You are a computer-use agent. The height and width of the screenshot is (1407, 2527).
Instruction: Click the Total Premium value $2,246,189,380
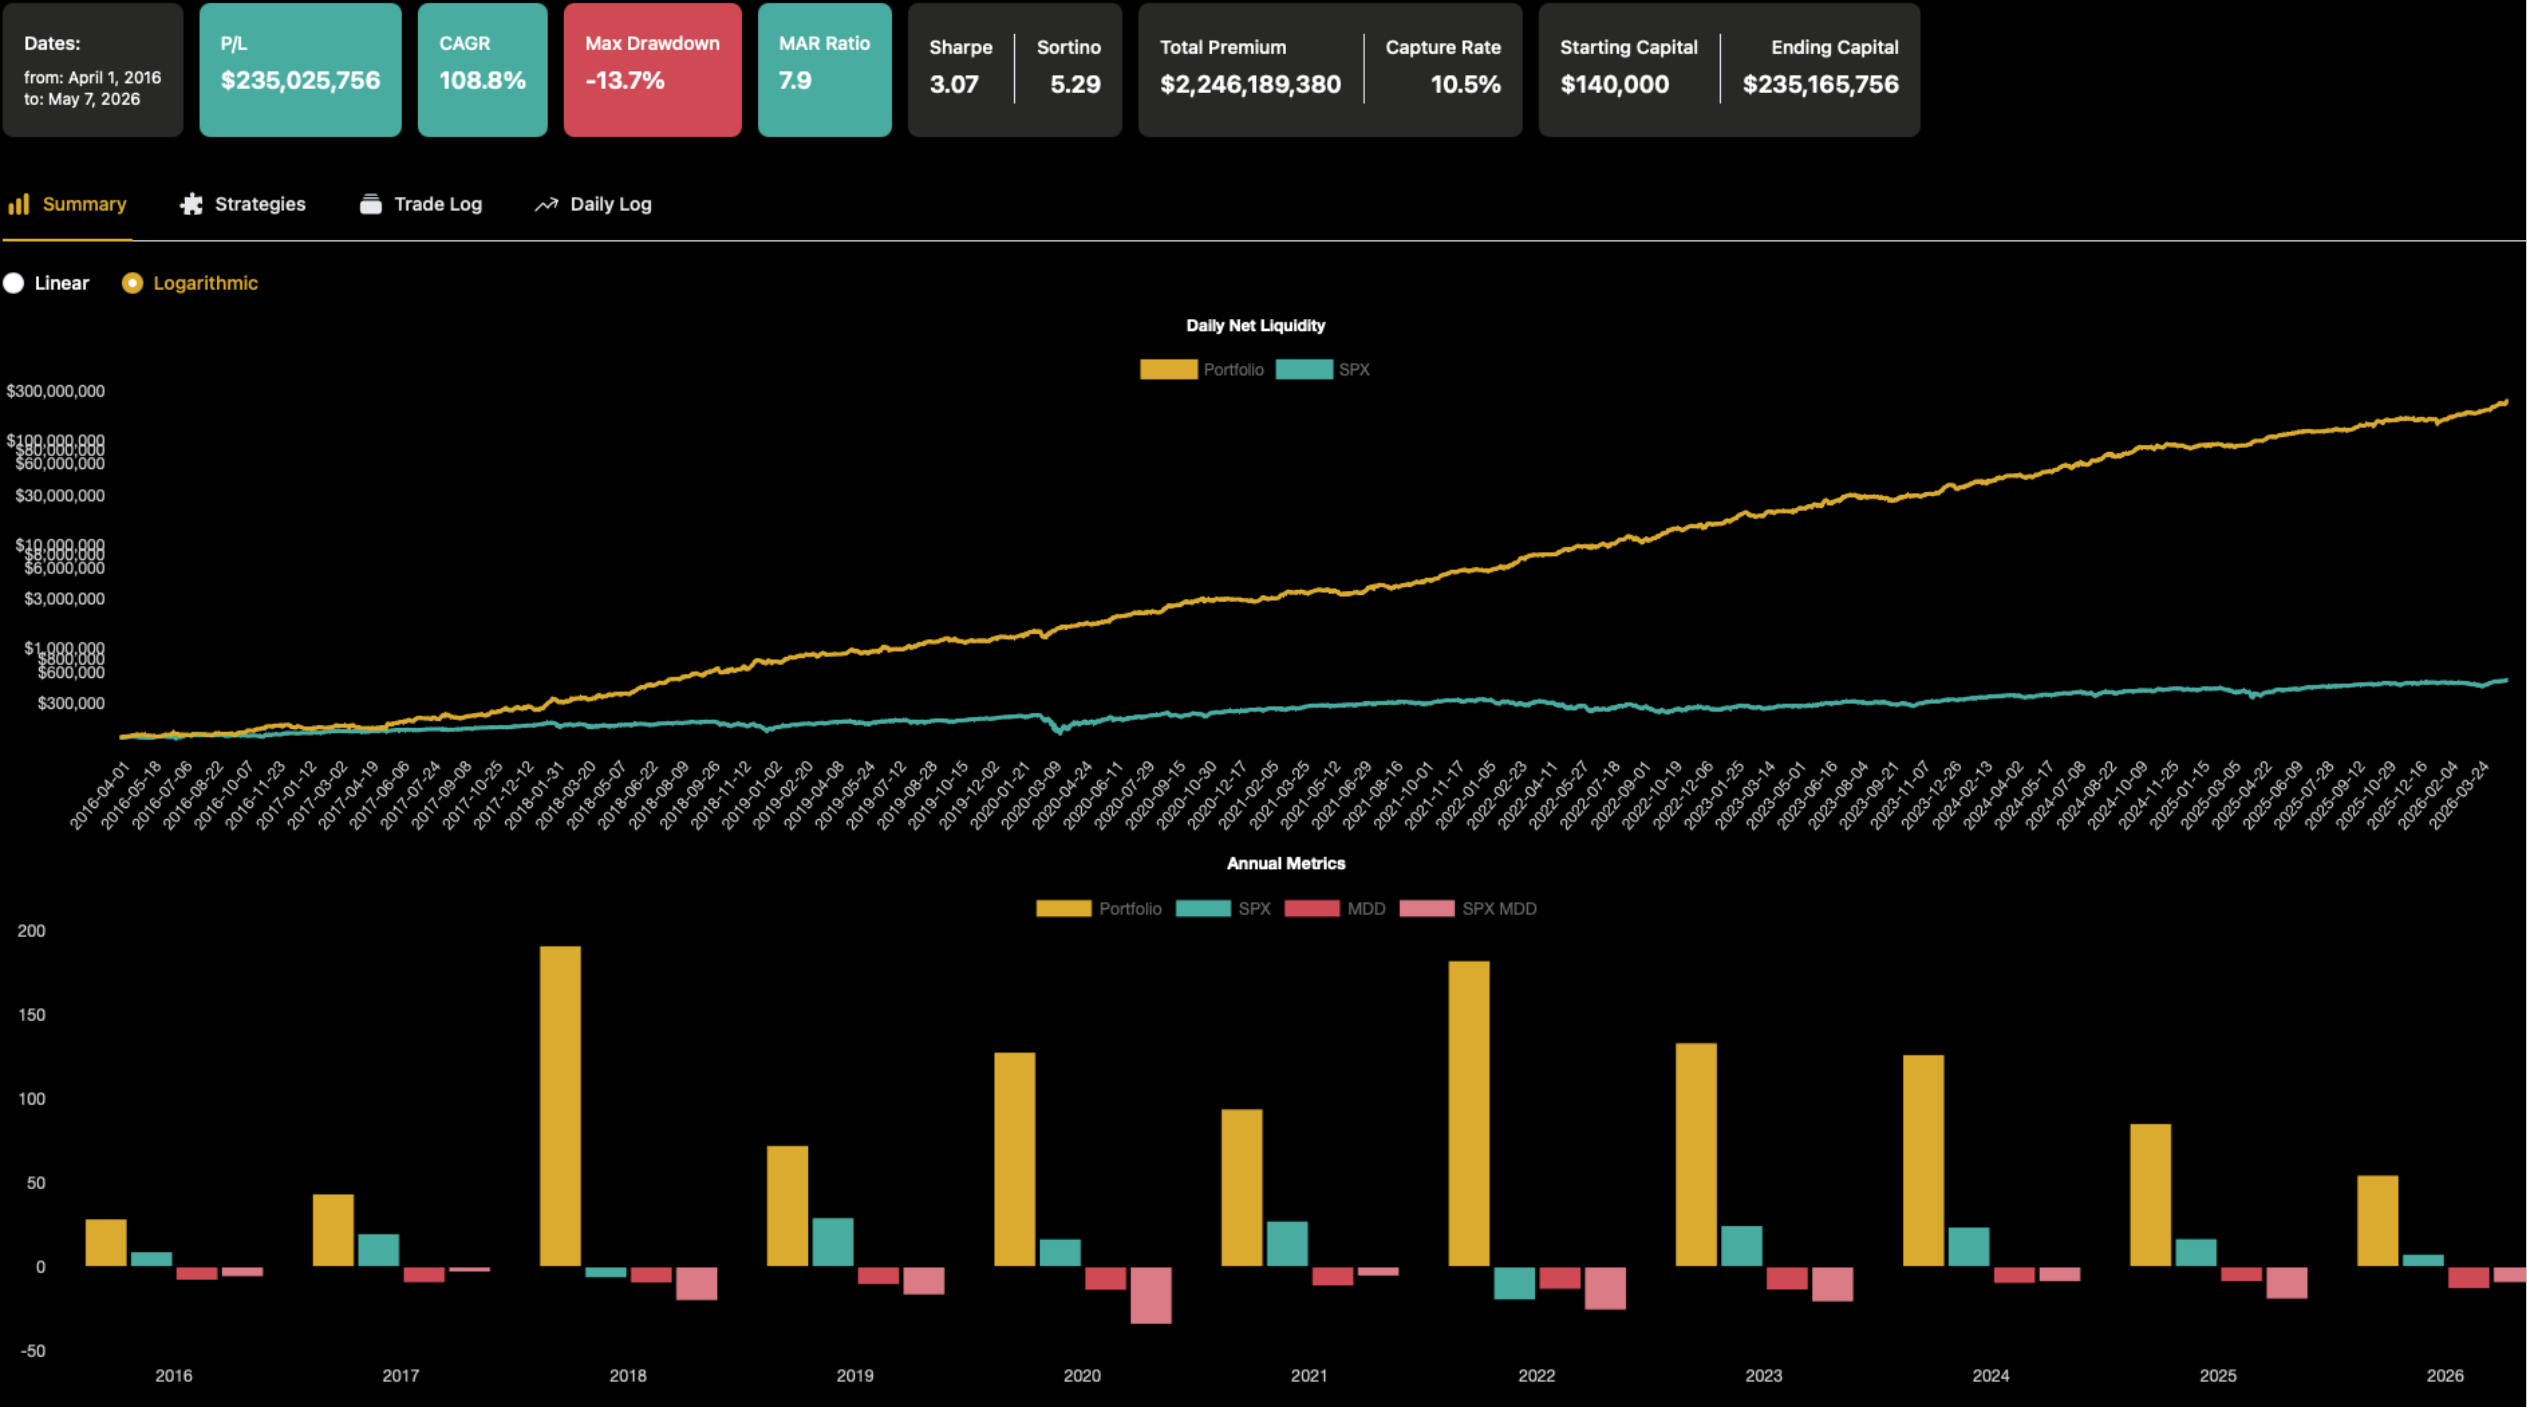click(1250, 84)
